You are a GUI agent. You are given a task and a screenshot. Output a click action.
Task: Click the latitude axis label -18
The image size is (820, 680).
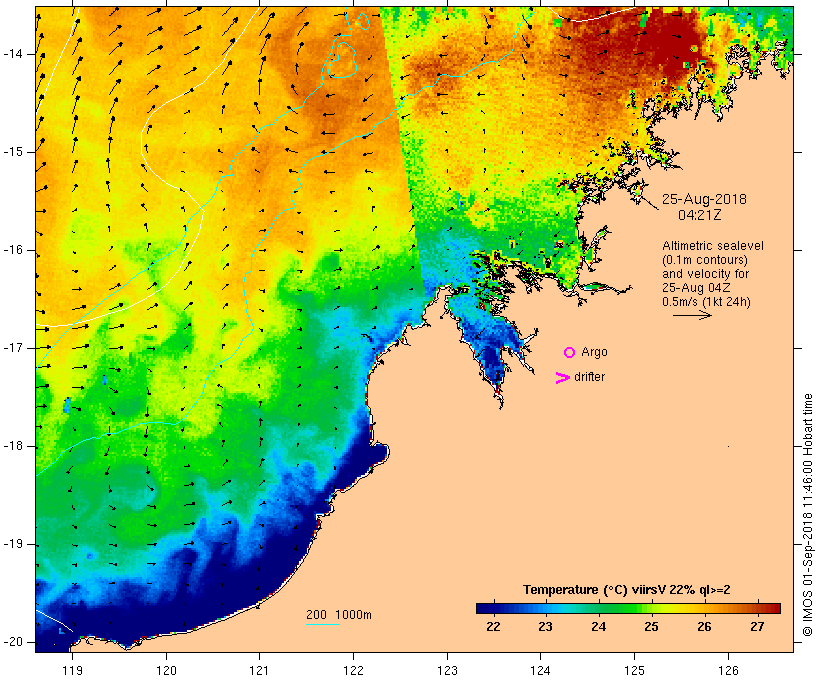pyautogui.click(x=12, y=446)
